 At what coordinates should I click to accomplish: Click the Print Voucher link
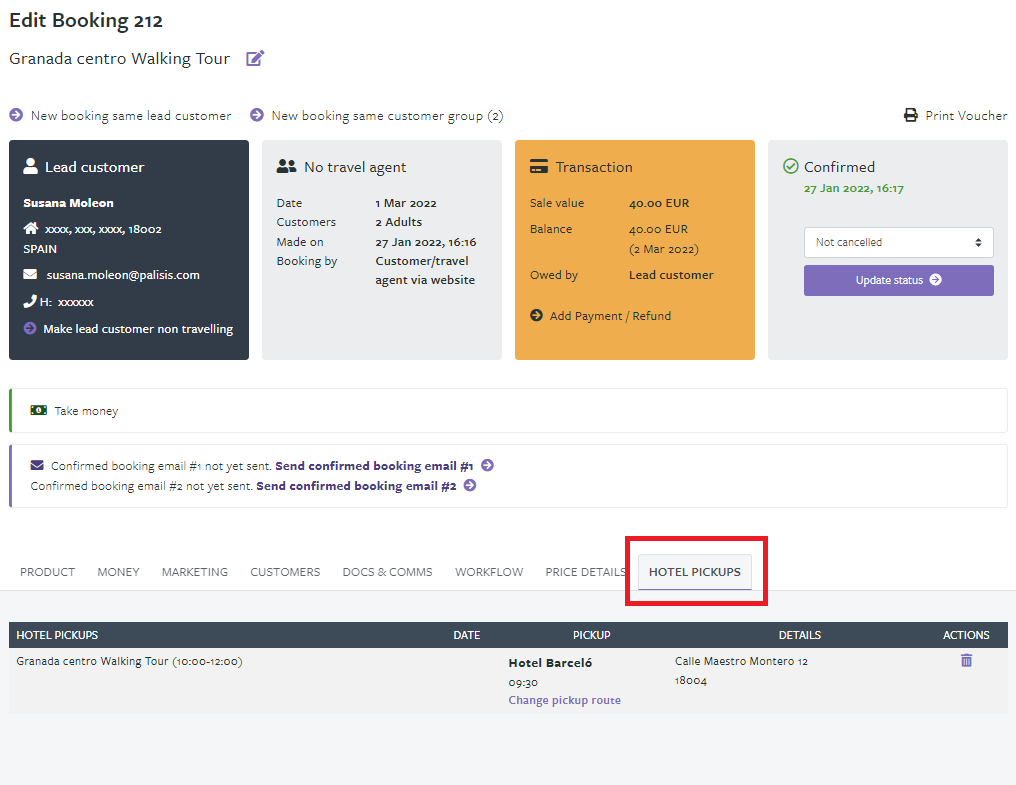966,115
